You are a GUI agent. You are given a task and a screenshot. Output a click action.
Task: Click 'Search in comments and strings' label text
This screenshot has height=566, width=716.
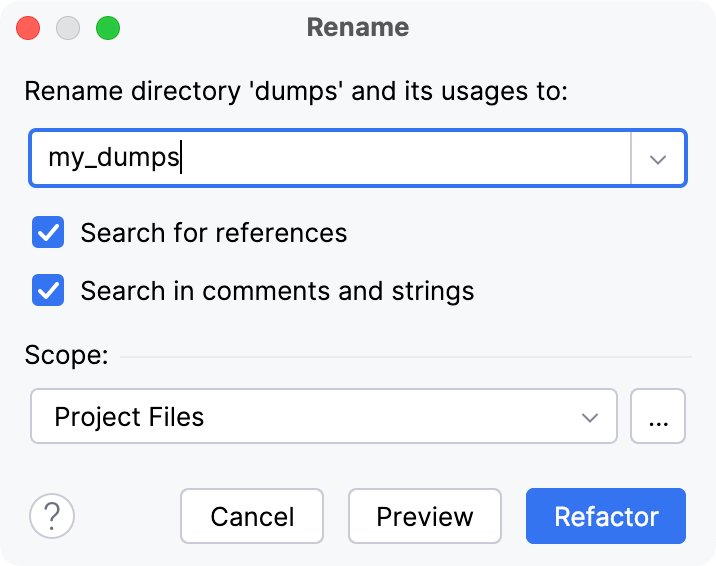click(277, 291)
